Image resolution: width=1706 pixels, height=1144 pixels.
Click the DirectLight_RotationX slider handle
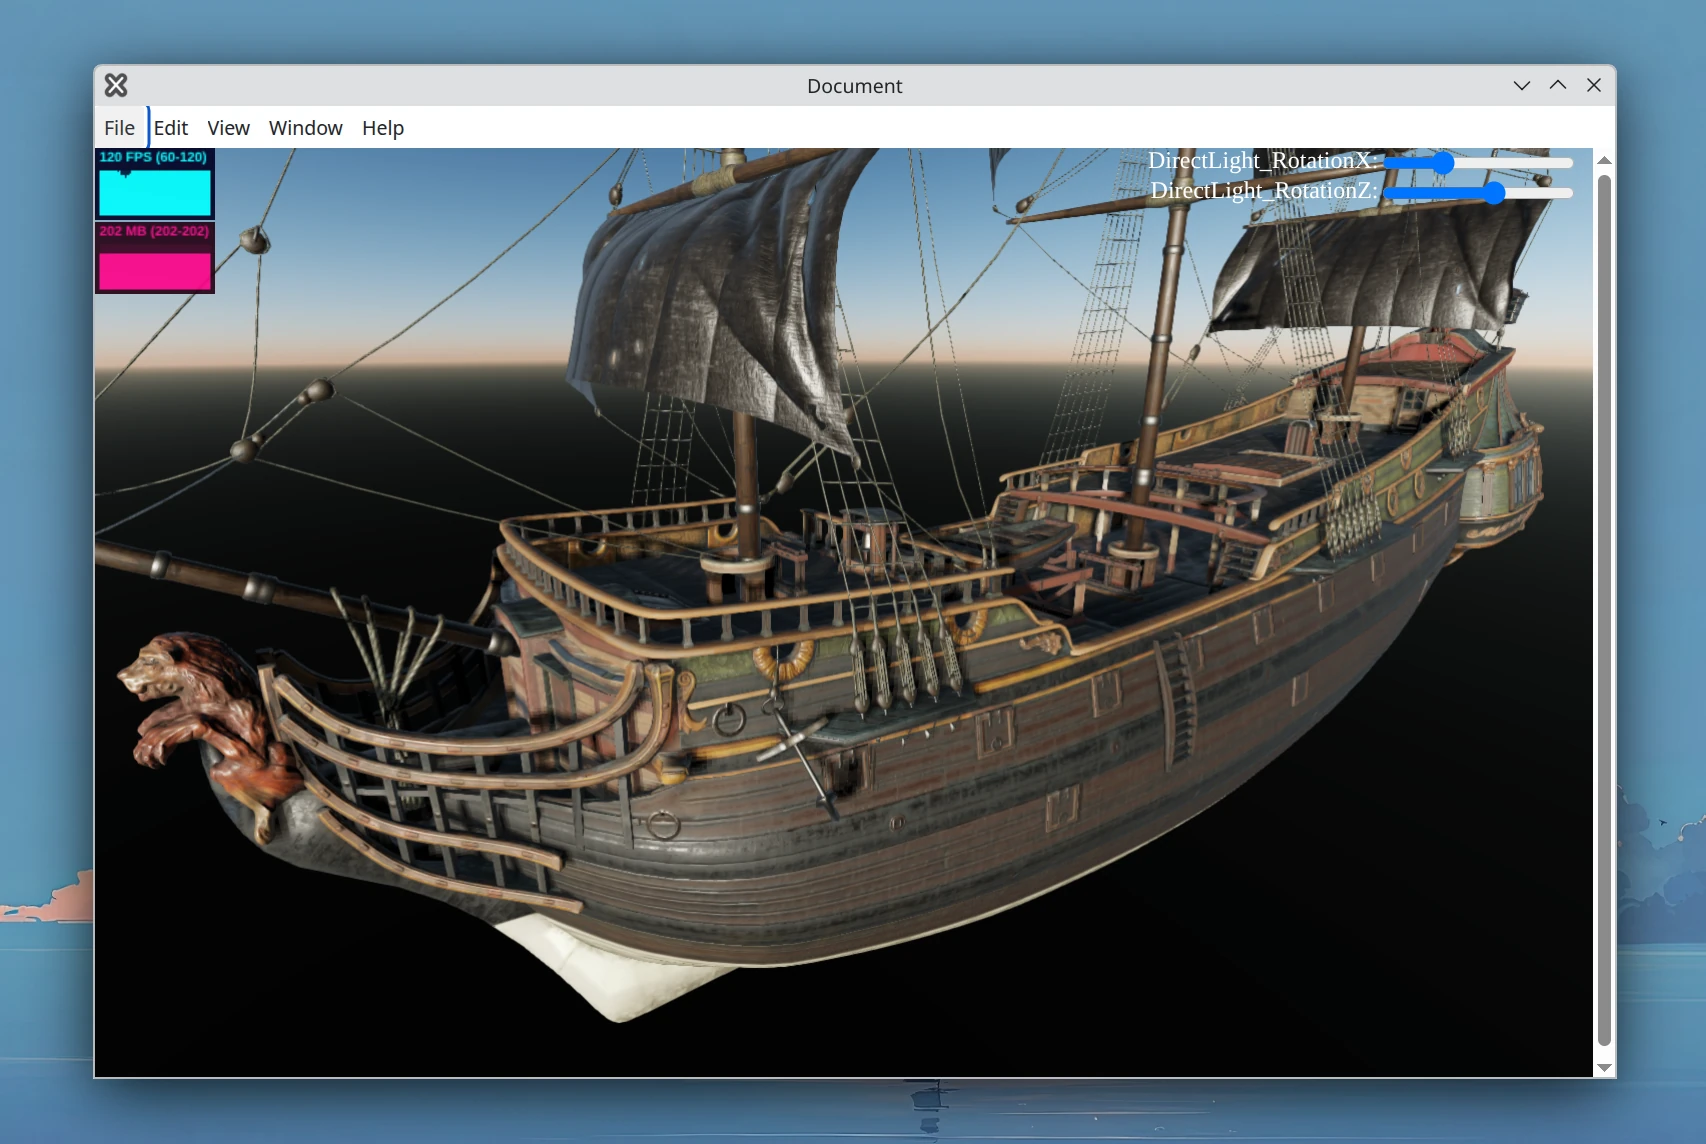tap(1442, 163)
